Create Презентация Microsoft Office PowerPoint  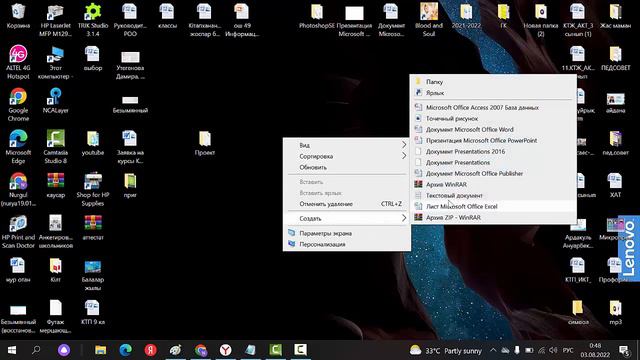pos(493,140)
